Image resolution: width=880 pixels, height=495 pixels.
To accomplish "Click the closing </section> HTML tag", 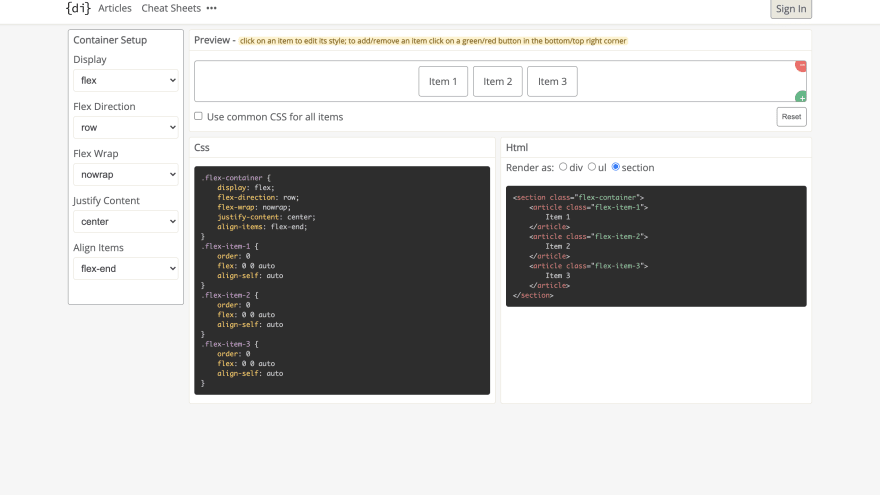I will coord(533,295).
